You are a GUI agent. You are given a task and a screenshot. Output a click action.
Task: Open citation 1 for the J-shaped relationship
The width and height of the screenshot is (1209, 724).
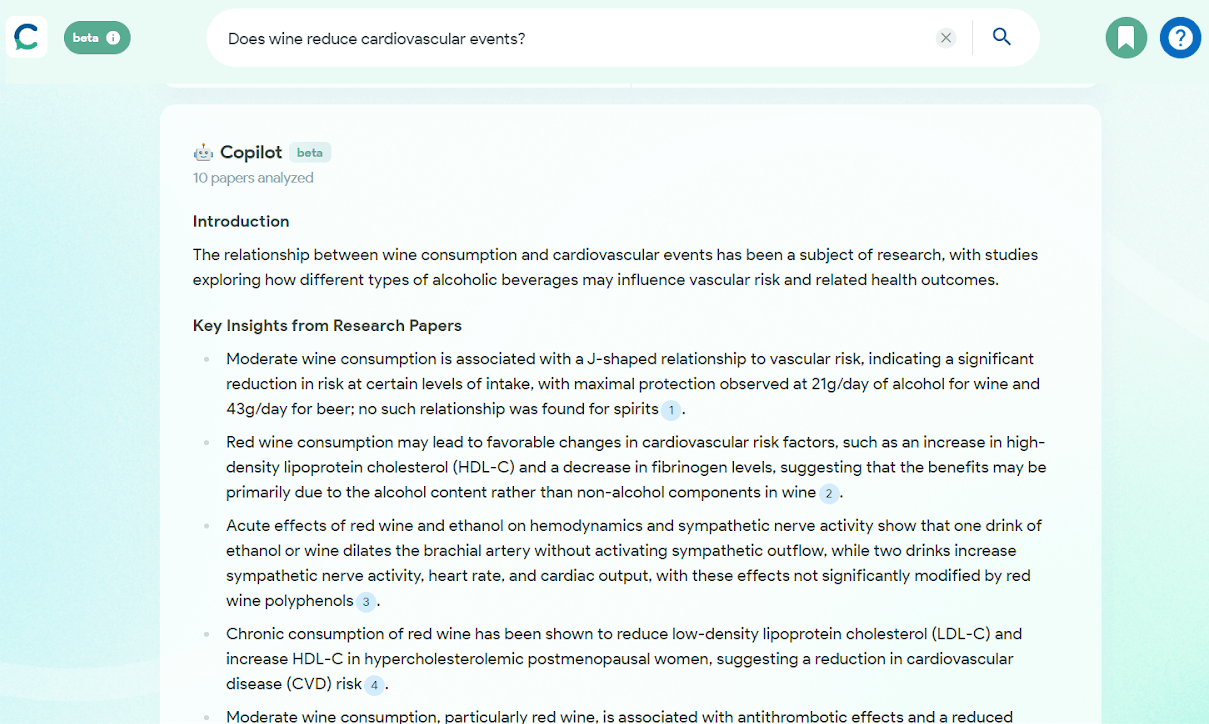click(x=671, y=410)
